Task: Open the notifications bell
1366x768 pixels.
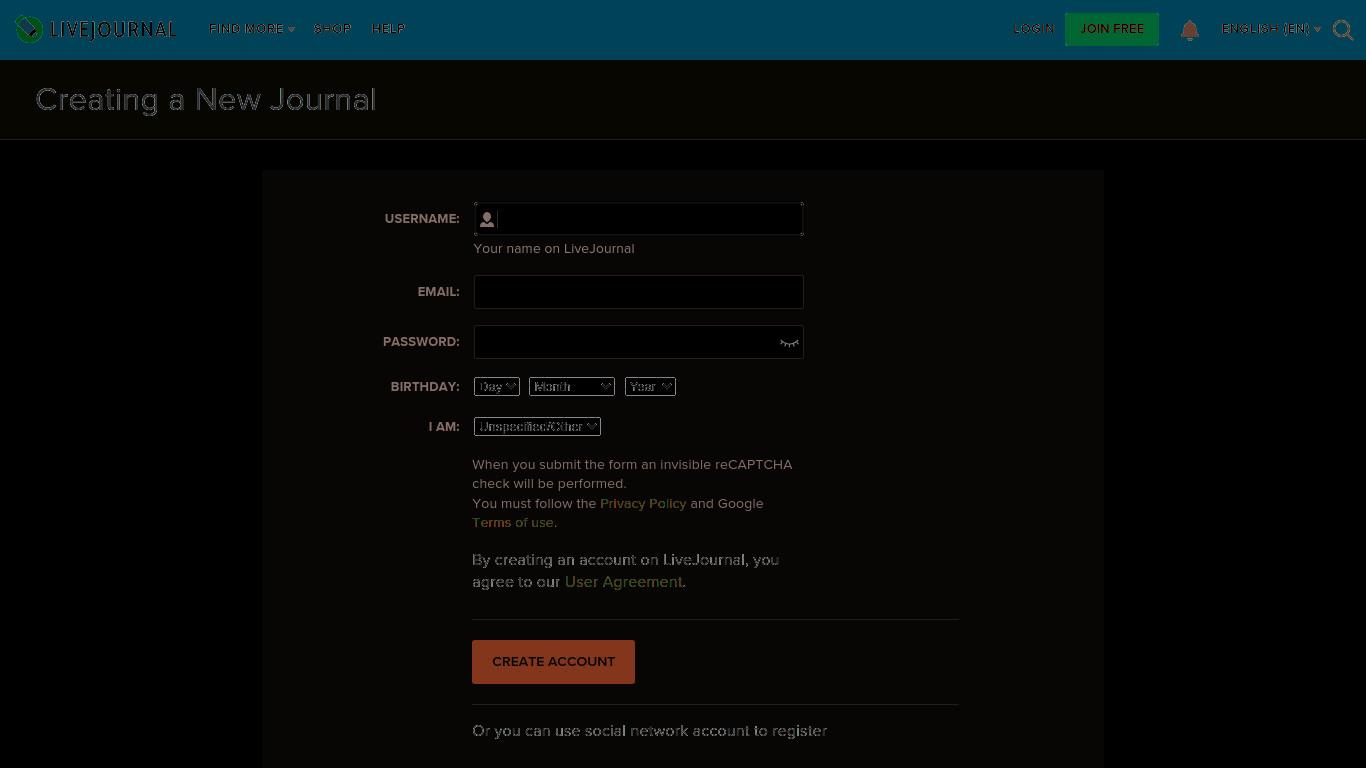Action: click(x=1190, y=30)
